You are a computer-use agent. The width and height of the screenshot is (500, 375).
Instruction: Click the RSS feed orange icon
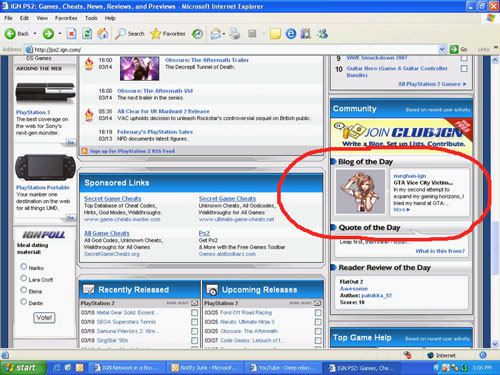tap(84, 151)
